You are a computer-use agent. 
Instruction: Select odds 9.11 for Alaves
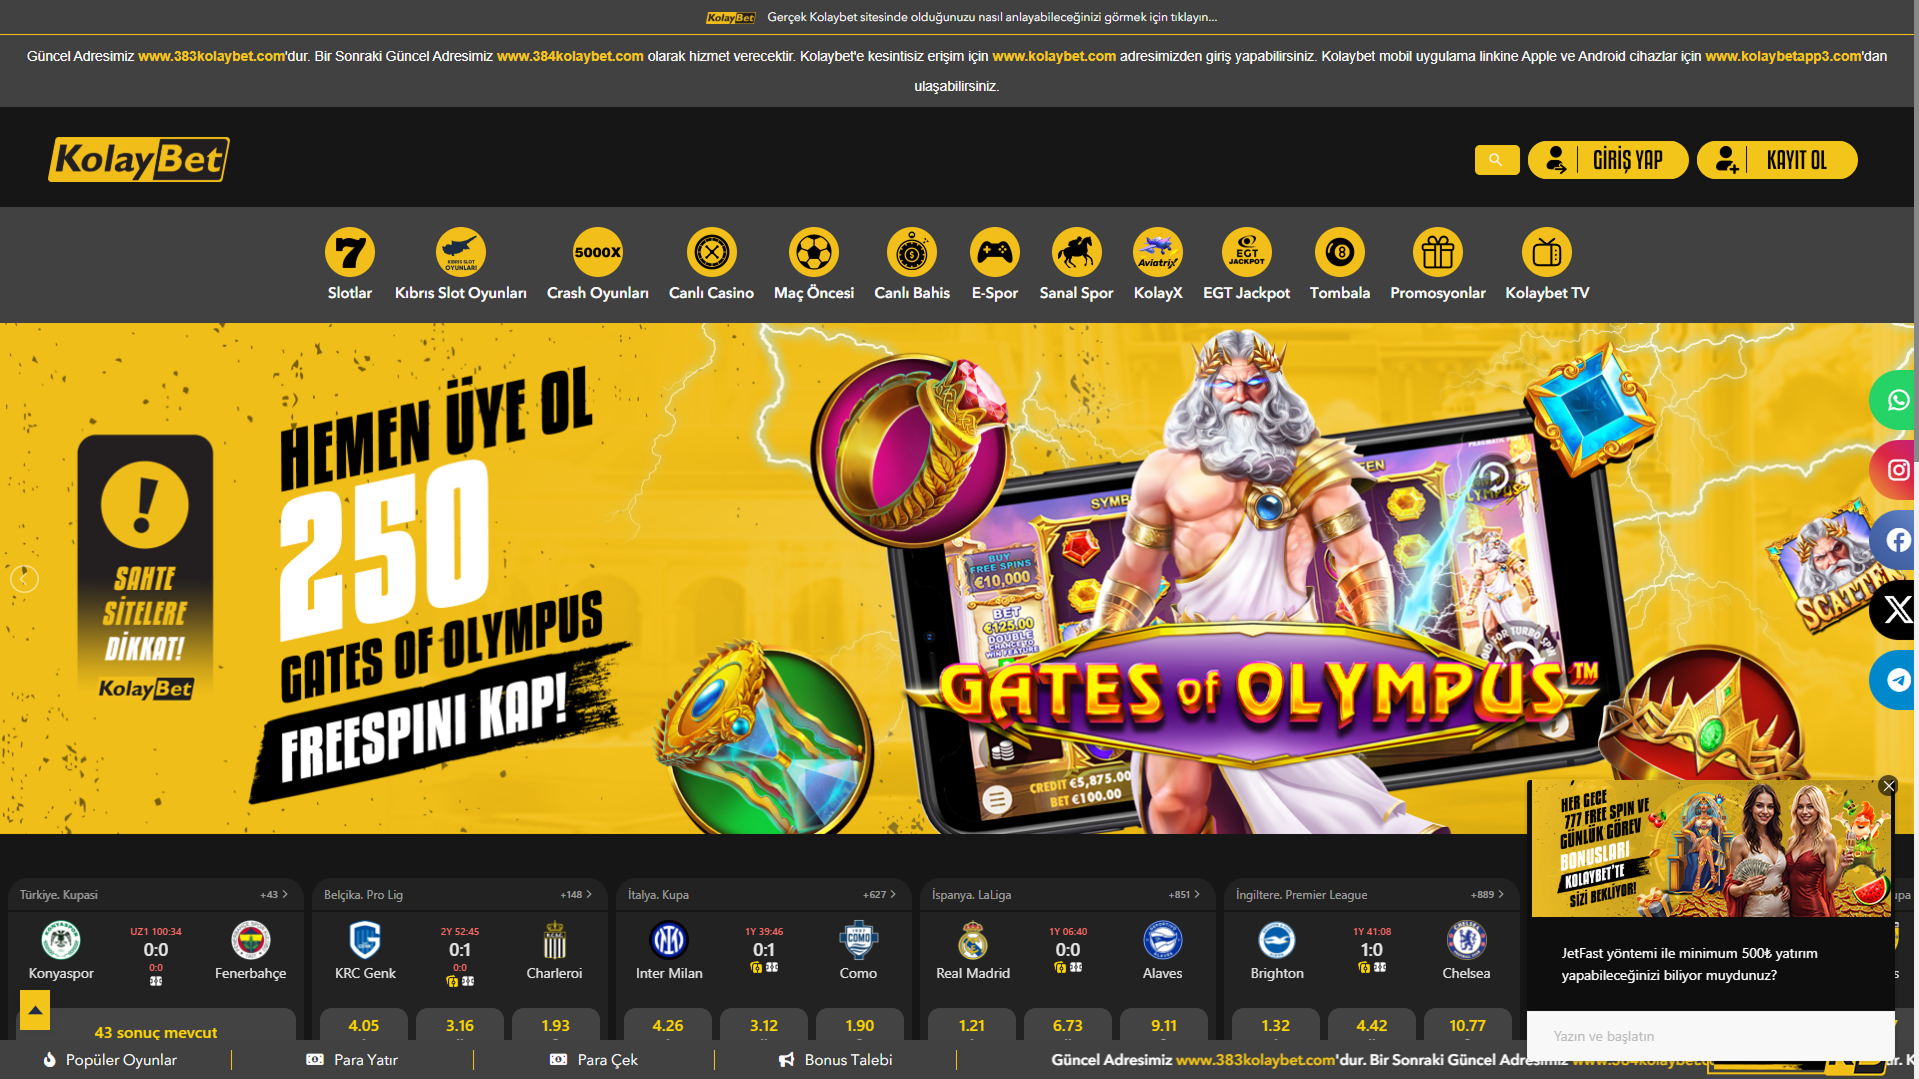1164,1025
